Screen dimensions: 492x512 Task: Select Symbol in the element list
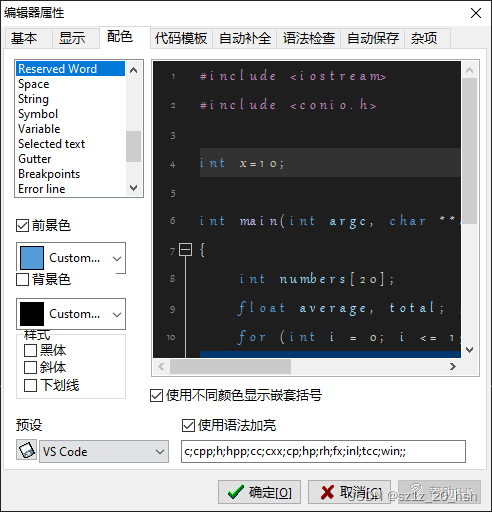[71, 114]
